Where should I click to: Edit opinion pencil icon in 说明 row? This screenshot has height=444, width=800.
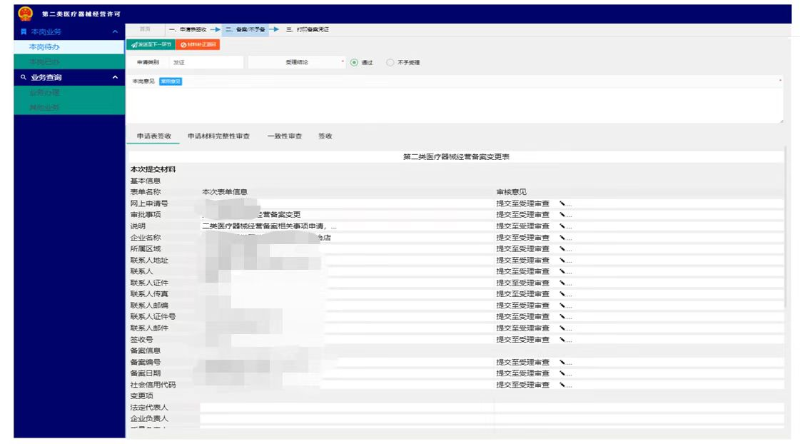pyautogui.click(x=562, y=226)
